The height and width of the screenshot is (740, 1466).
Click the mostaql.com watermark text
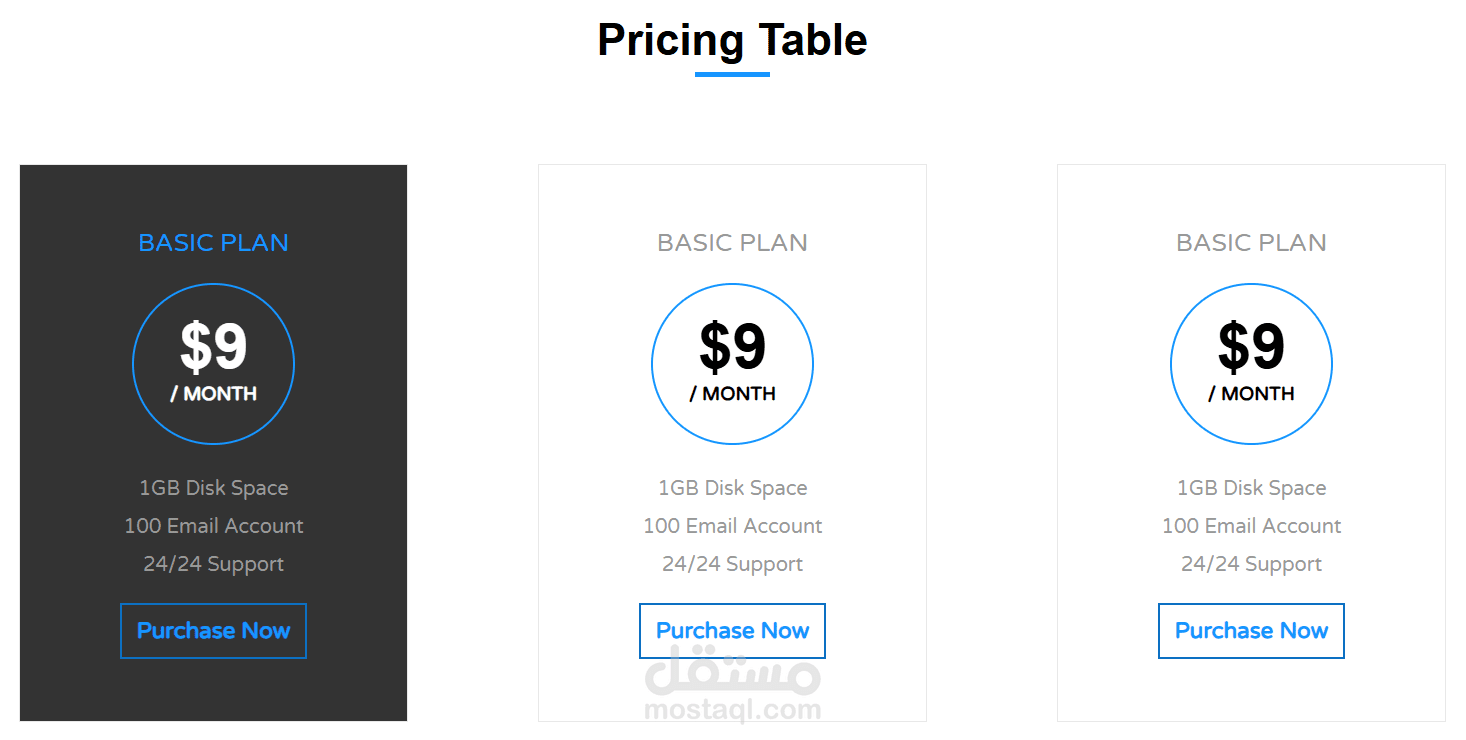(x=732, y=710)
